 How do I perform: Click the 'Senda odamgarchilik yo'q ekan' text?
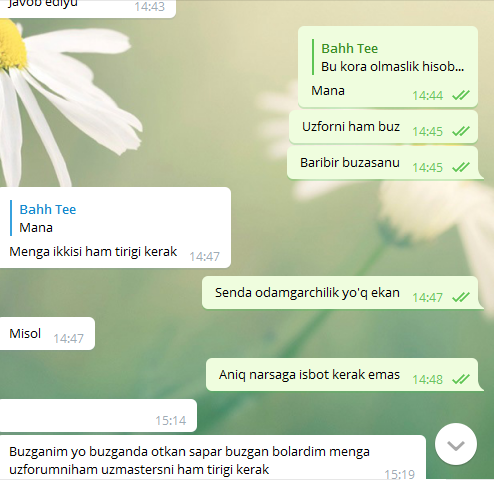pos(307,293)
